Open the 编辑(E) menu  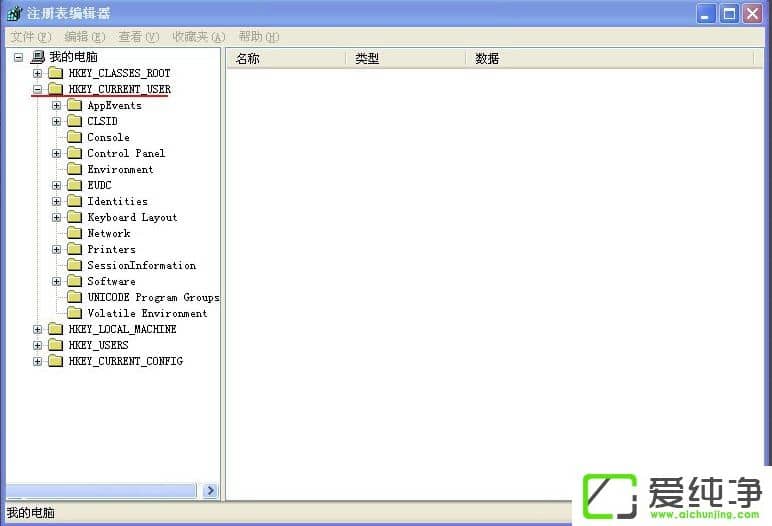[x=85, y=37]
